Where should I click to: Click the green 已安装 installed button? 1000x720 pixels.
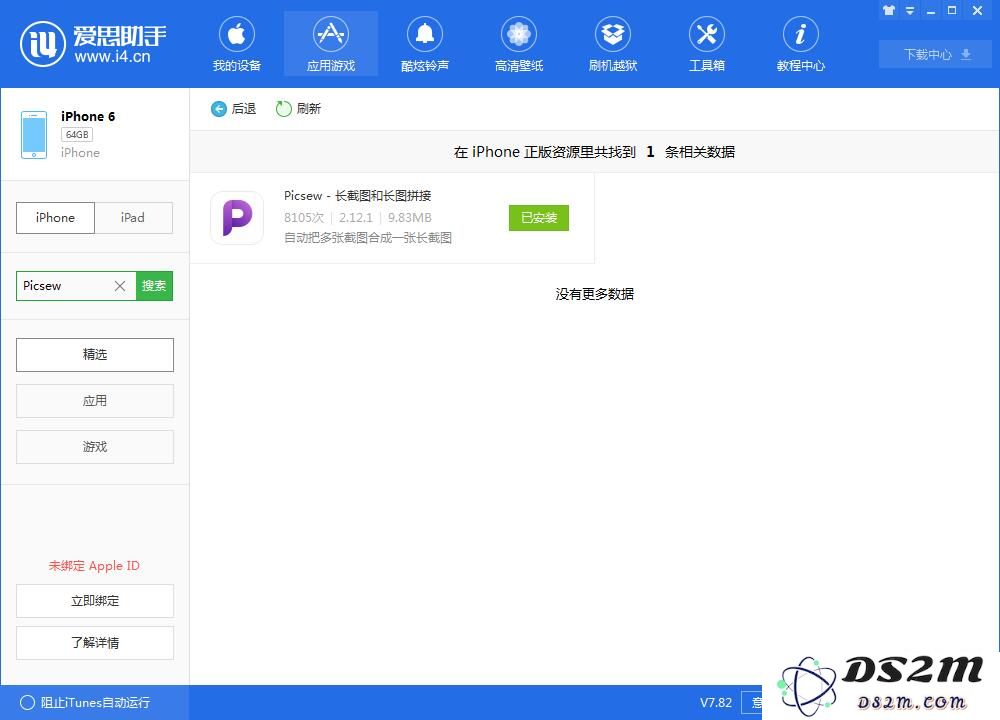pos(539,218)
